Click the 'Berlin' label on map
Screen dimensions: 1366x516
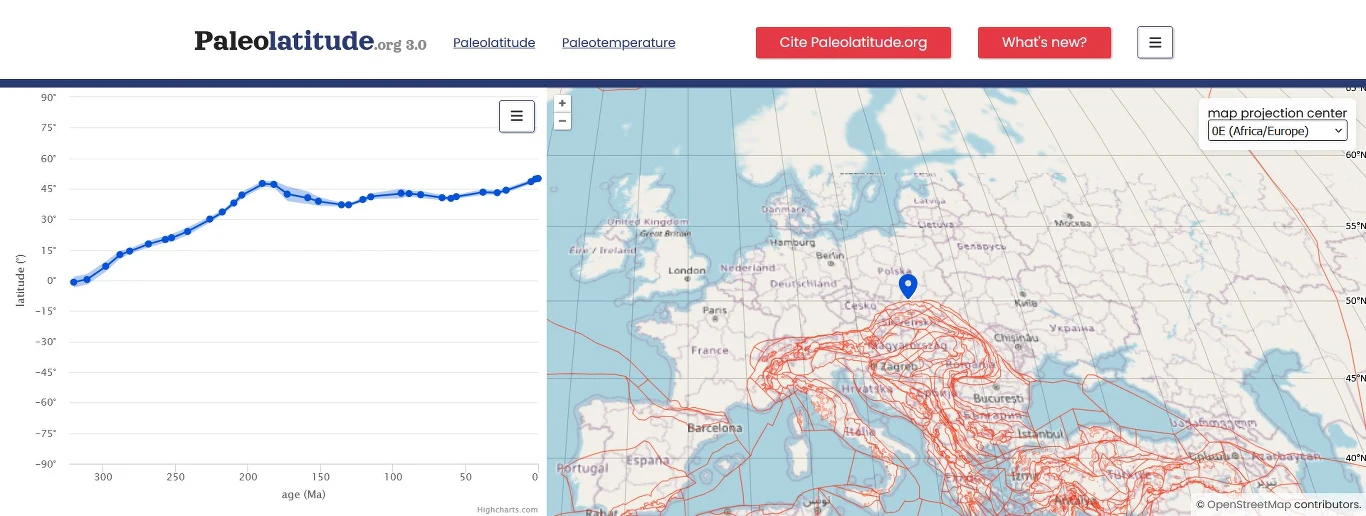tap(831, 256)
